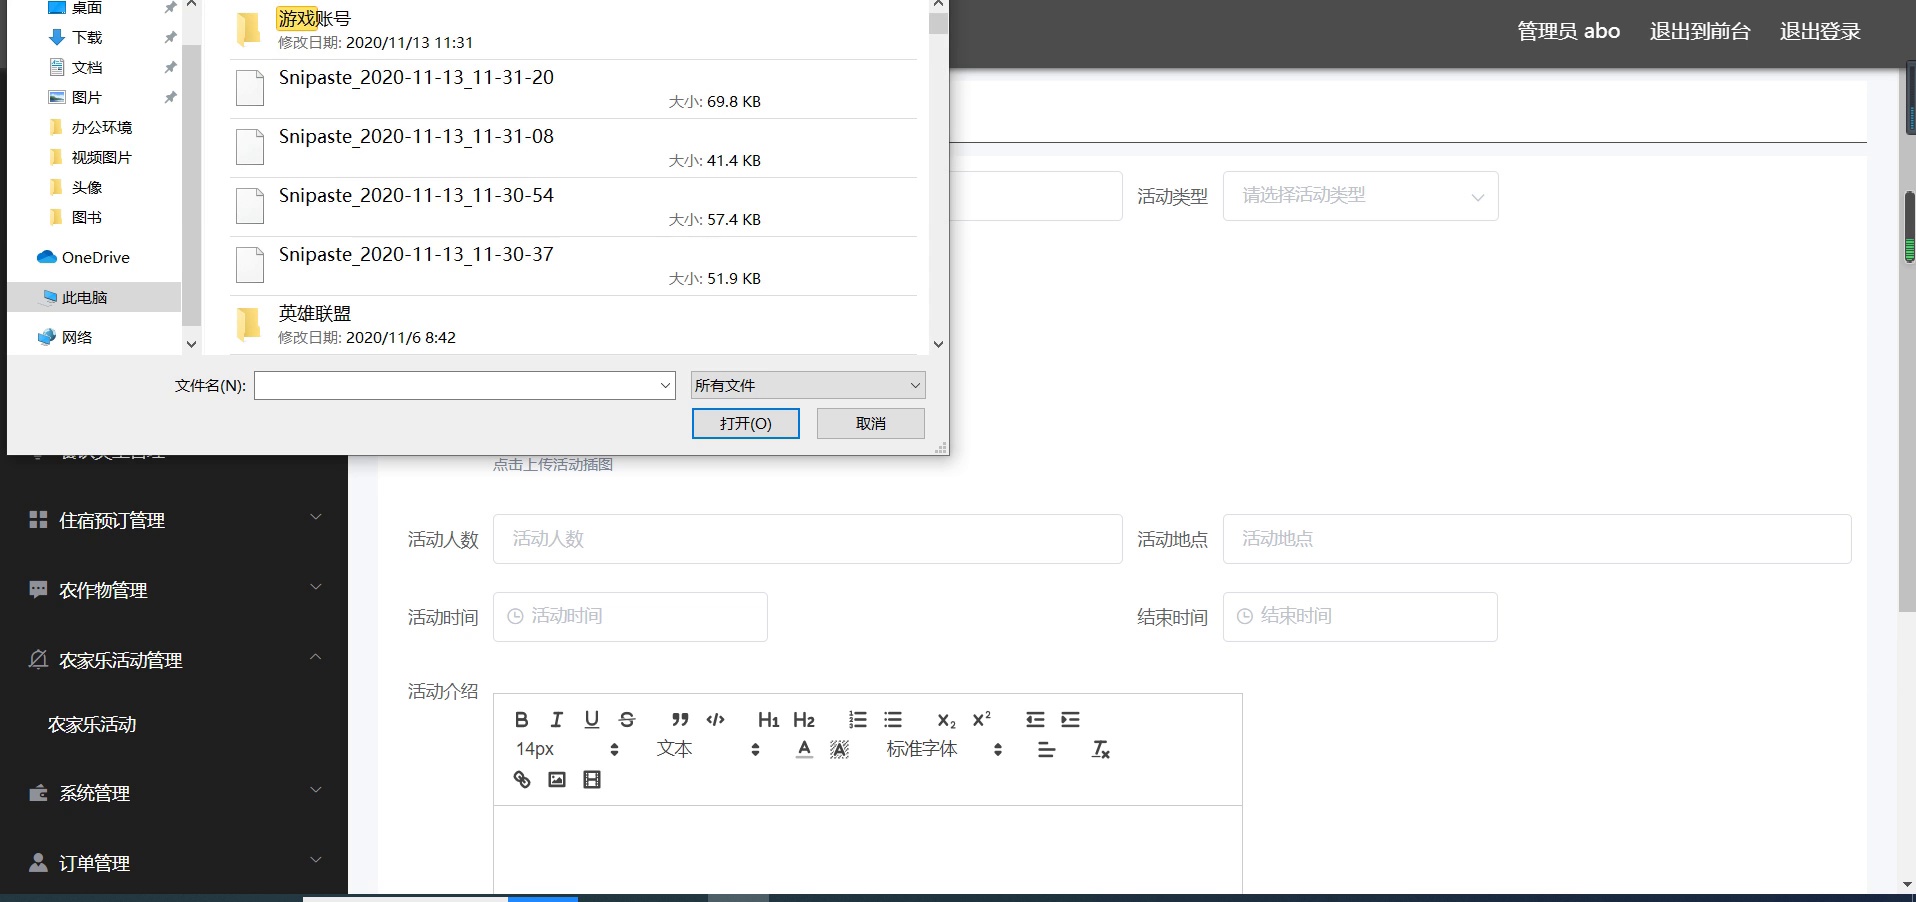Insert video icon in editor
Screen dimensions: 1916x902
(592, 779)
